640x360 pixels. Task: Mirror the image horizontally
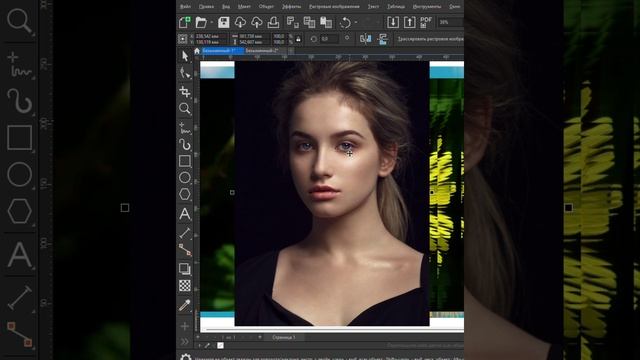pos(365,39)
